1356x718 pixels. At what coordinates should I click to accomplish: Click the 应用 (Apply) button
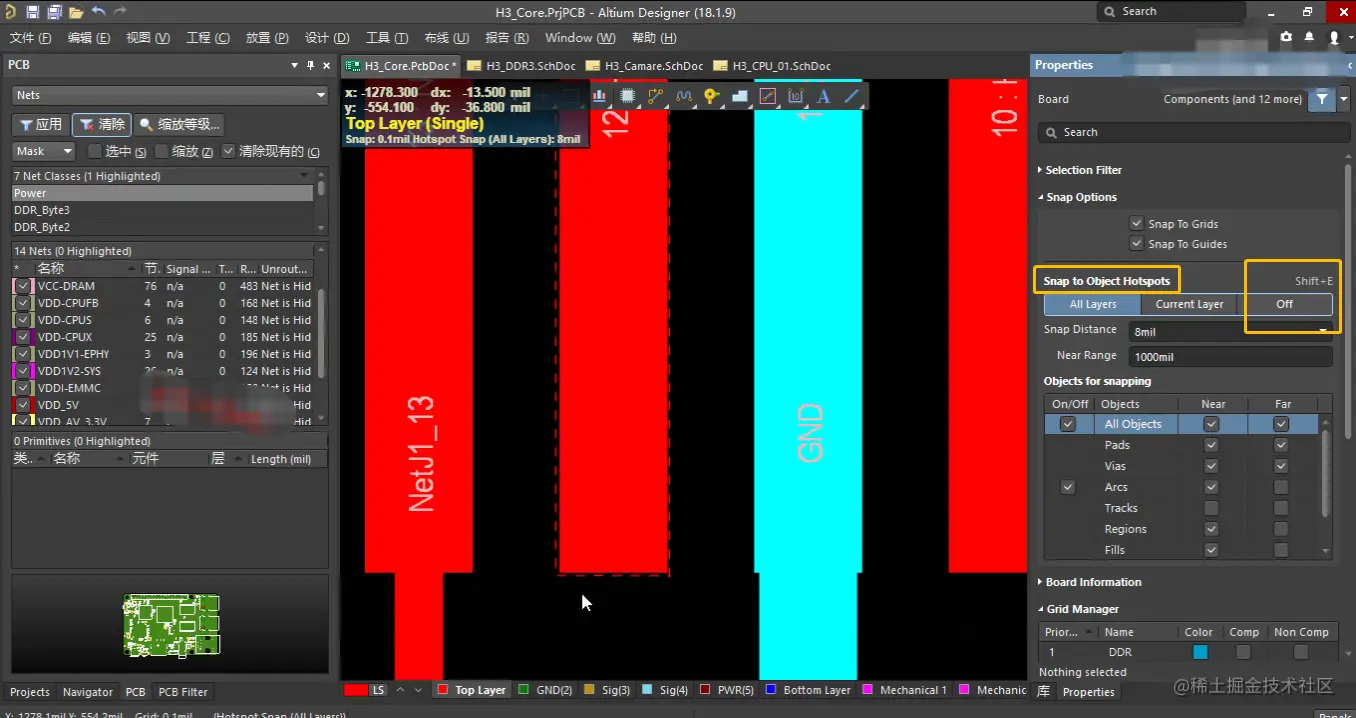click(41, 124)
